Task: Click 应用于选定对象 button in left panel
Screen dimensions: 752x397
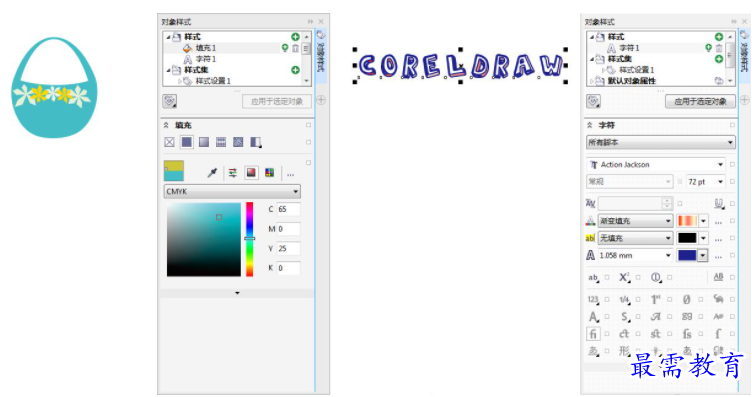Action: [277, 101]
